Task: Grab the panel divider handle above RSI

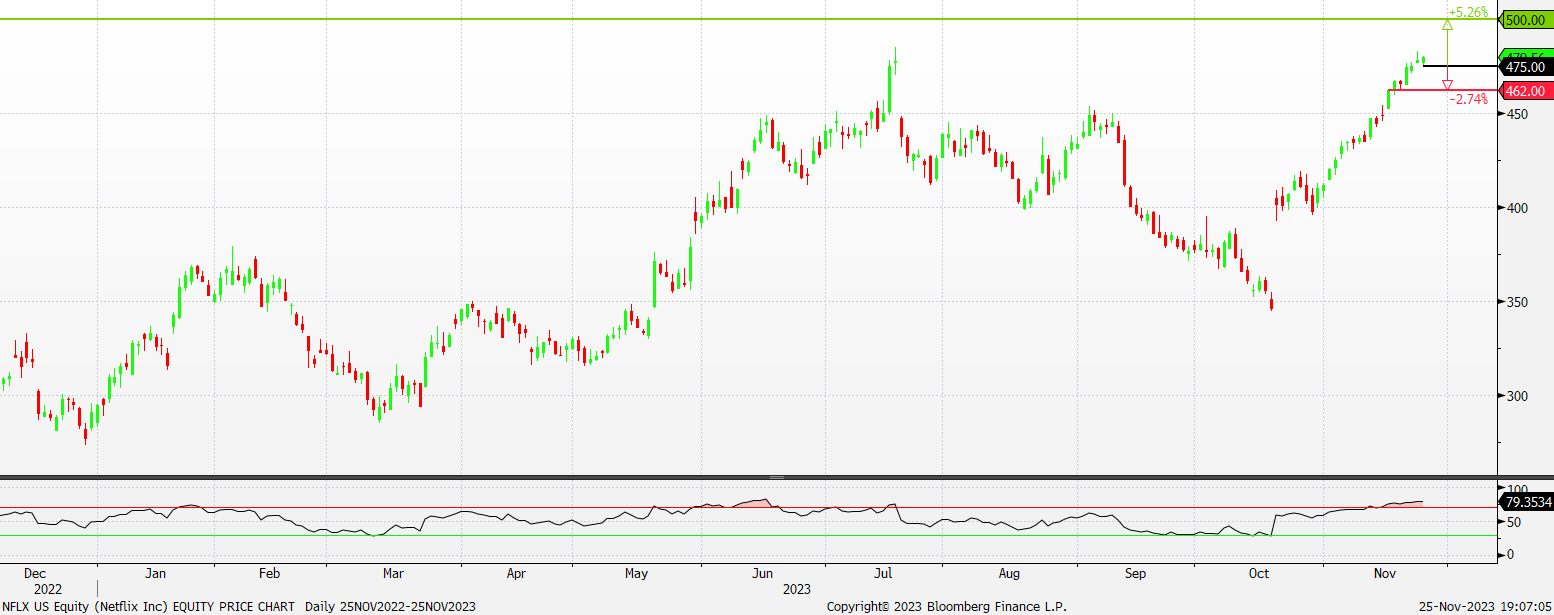Action: point(776,478)
